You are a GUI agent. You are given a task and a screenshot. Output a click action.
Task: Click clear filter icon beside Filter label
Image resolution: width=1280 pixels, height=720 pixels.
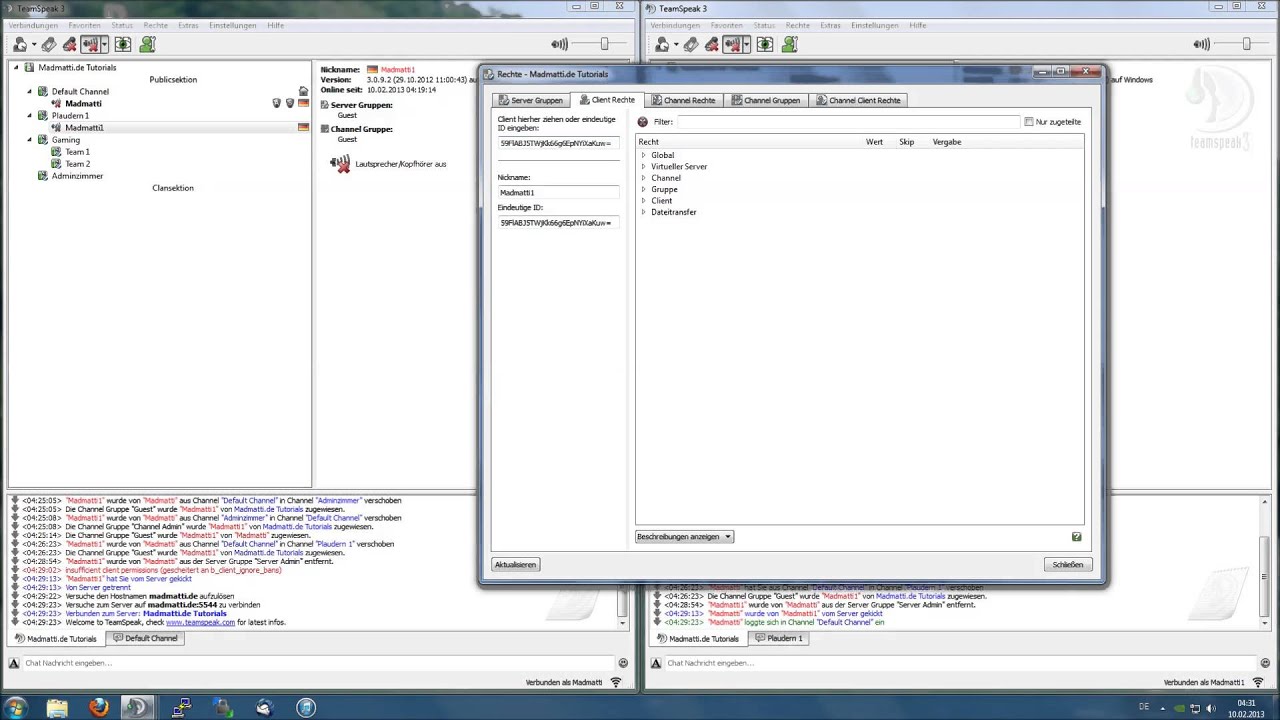point(643,122)
